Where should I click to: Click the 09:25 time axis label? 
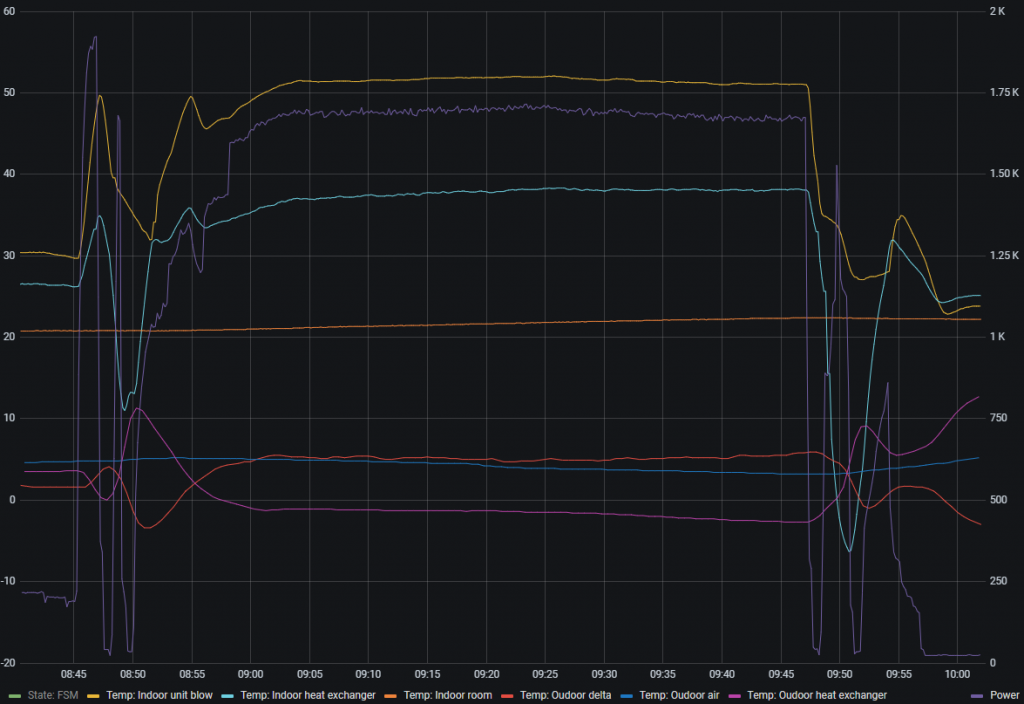point(545,674)
